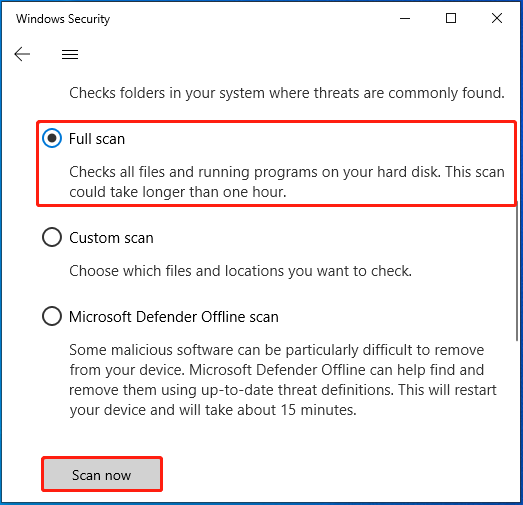Image resolution: width=523 pixels, height=505 pixels.
Task: Click the Custom scan description text
Action: pos(240,271)
